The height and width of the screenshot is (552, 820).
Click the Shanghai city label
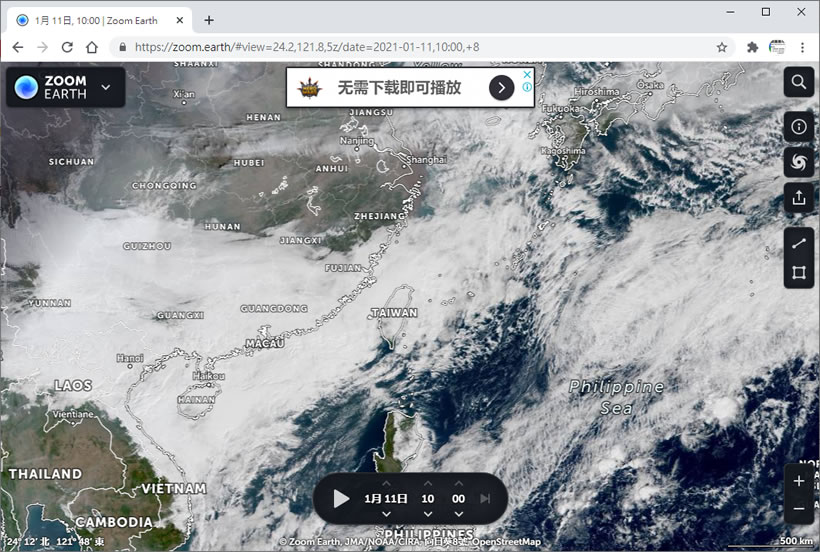point(426,159)
